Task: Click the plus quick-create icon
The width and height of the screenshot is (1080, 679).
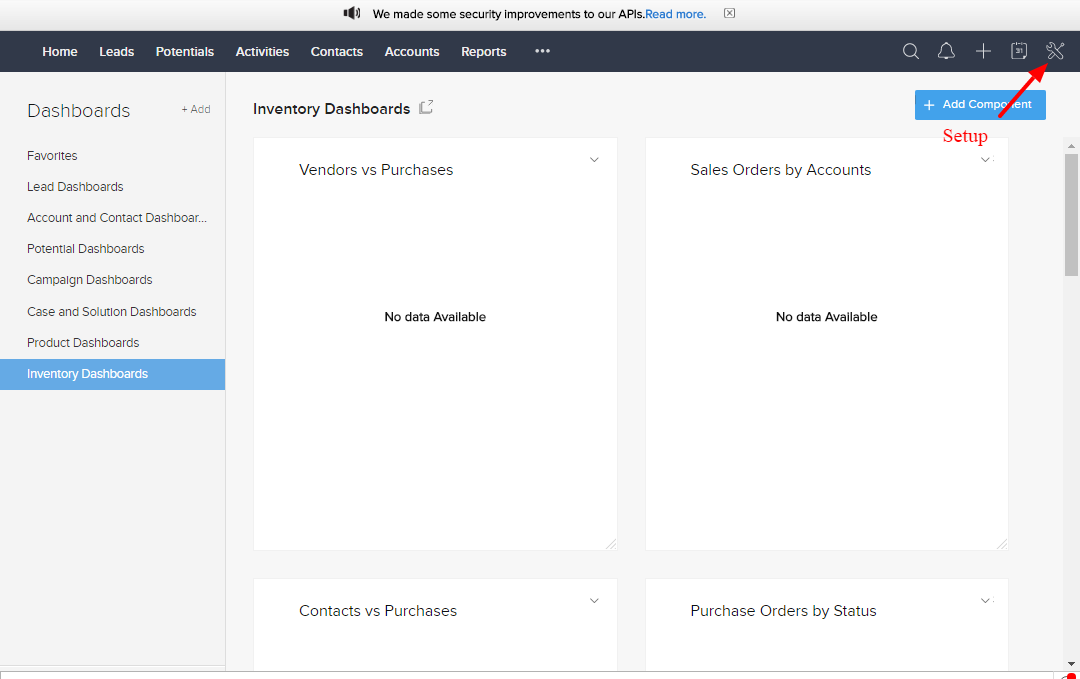Action: pyautogui.click(x=983, y=51)
